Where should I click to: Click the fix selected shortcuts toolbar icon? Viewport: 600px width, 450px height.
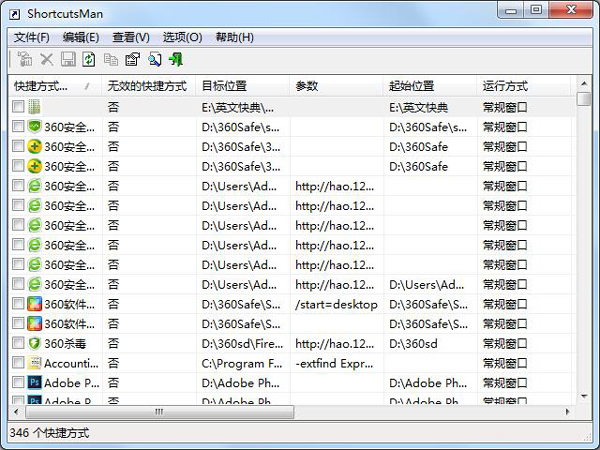coord(25,60)
